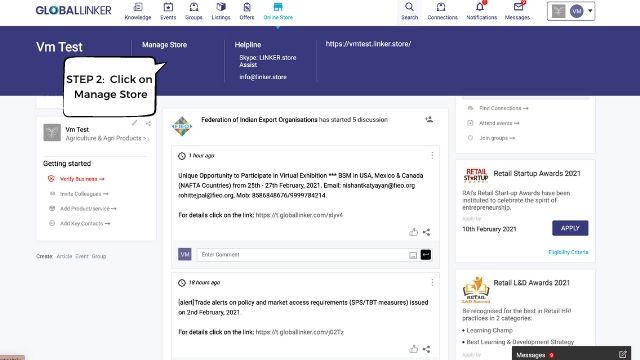
Task: Click the Verify Business link
Action: click(x=82, y=179)
